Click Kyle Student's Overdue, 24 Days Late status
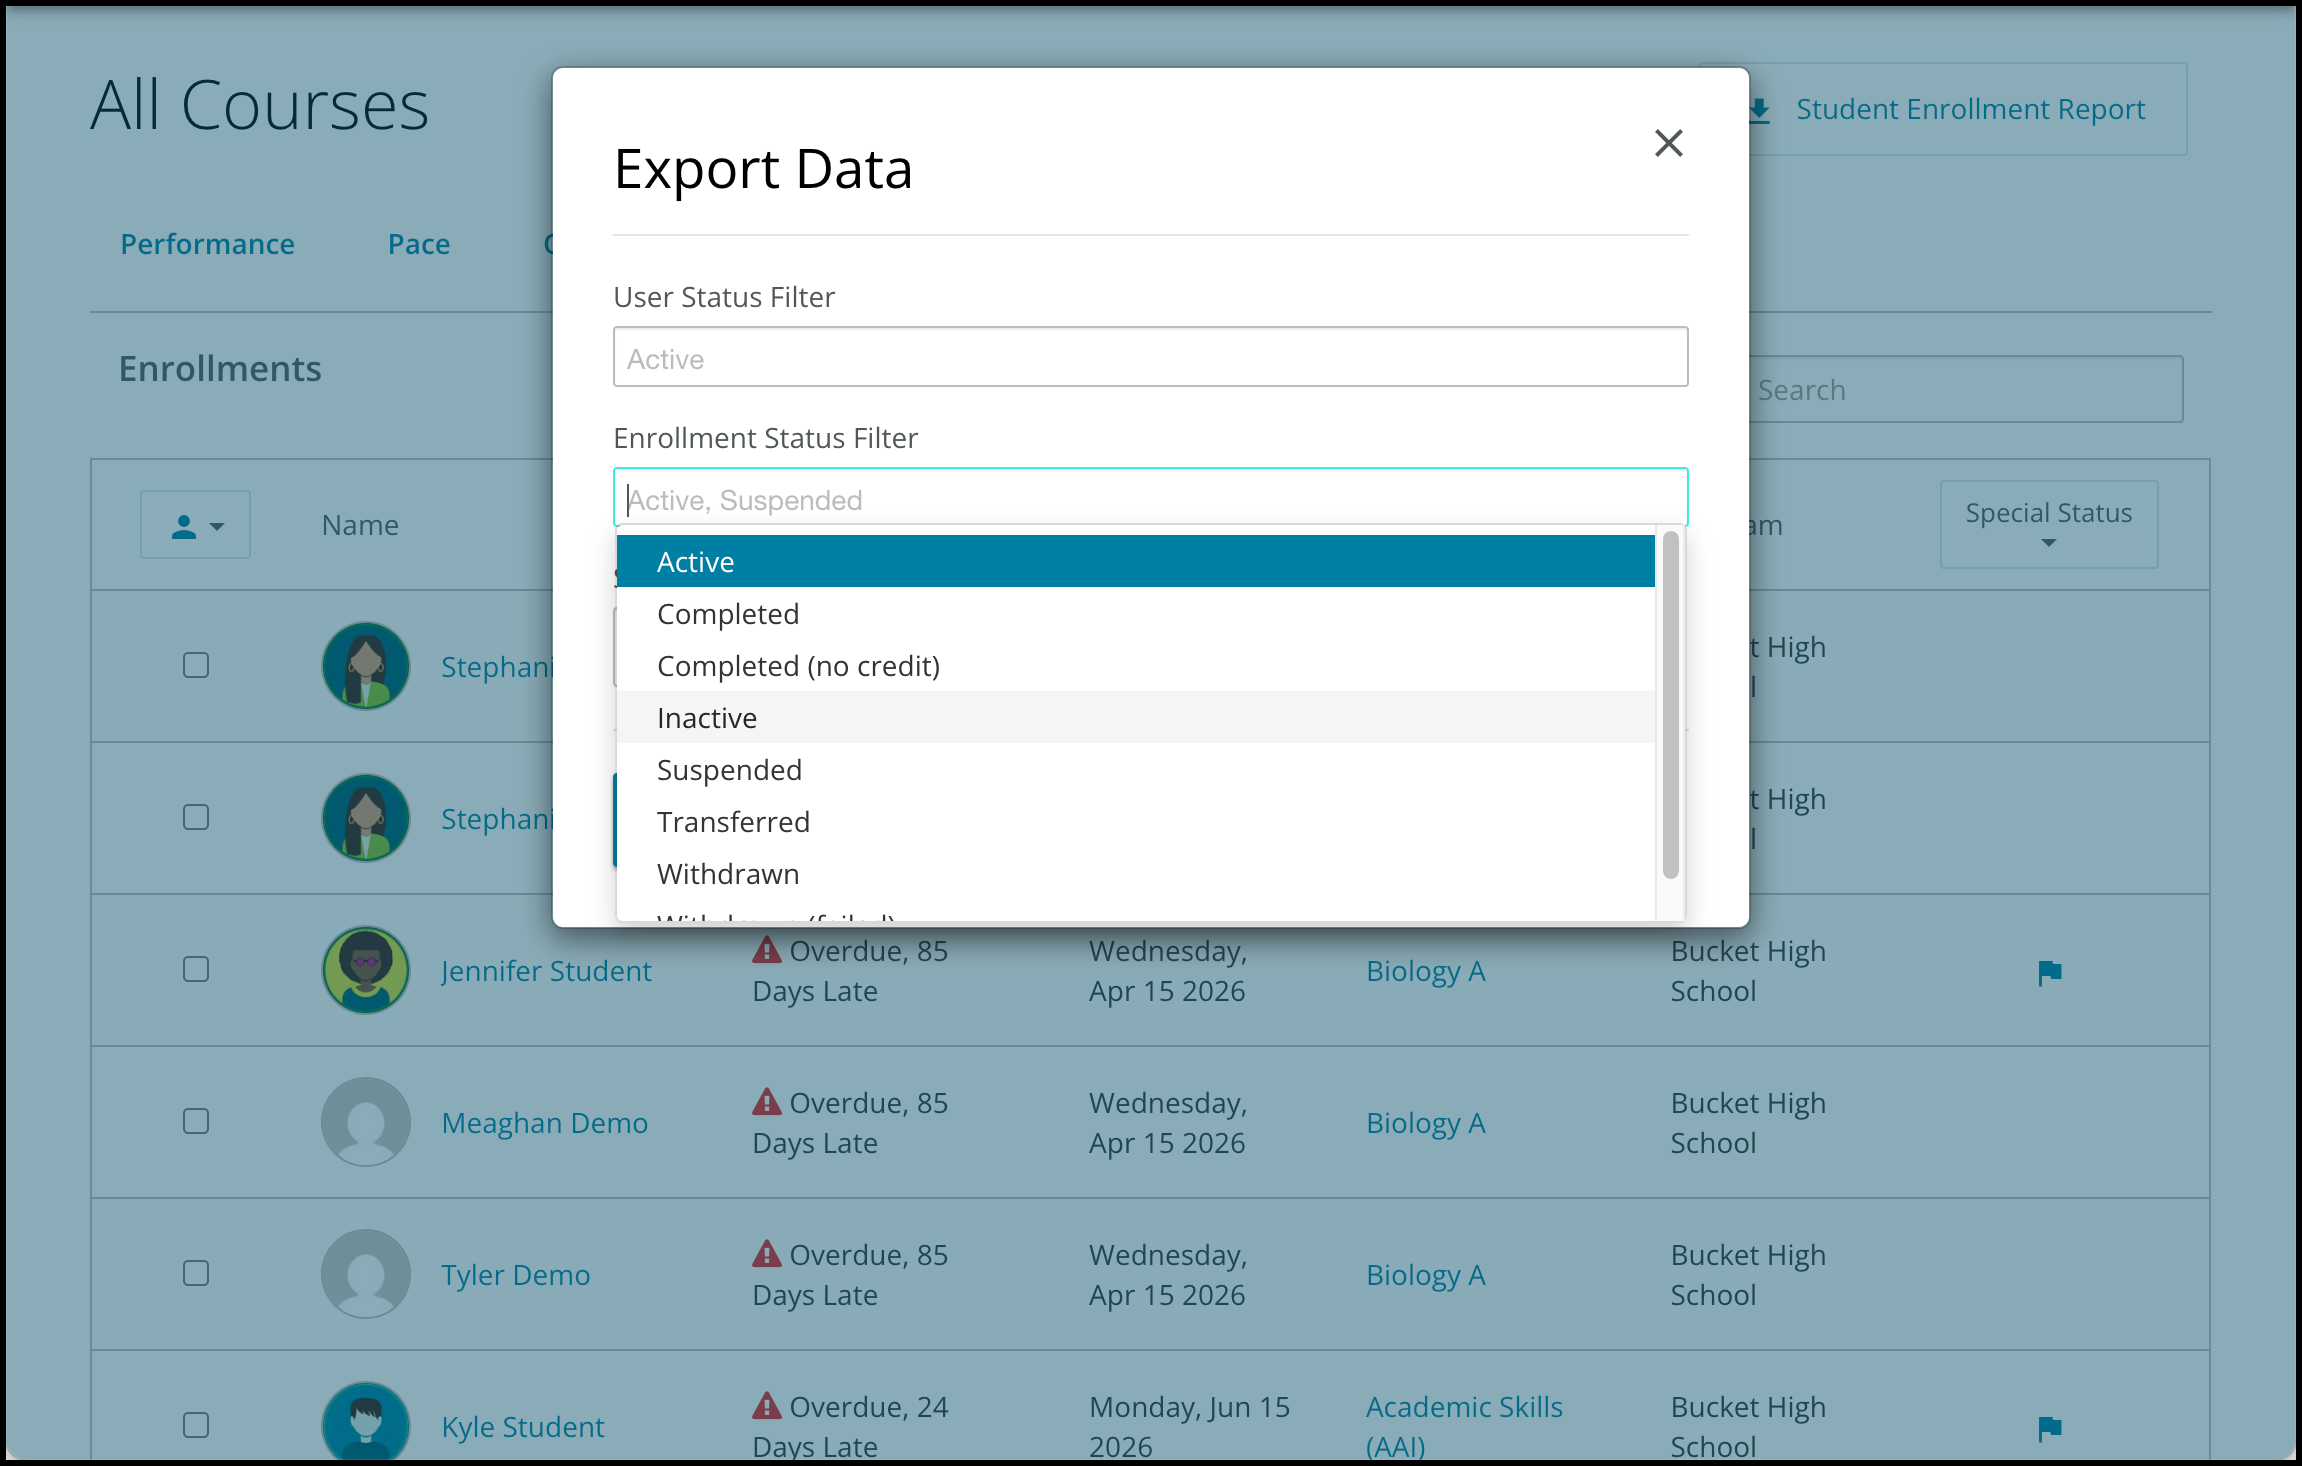Screen dimensions: 2302x1466 click(850, 1427)
